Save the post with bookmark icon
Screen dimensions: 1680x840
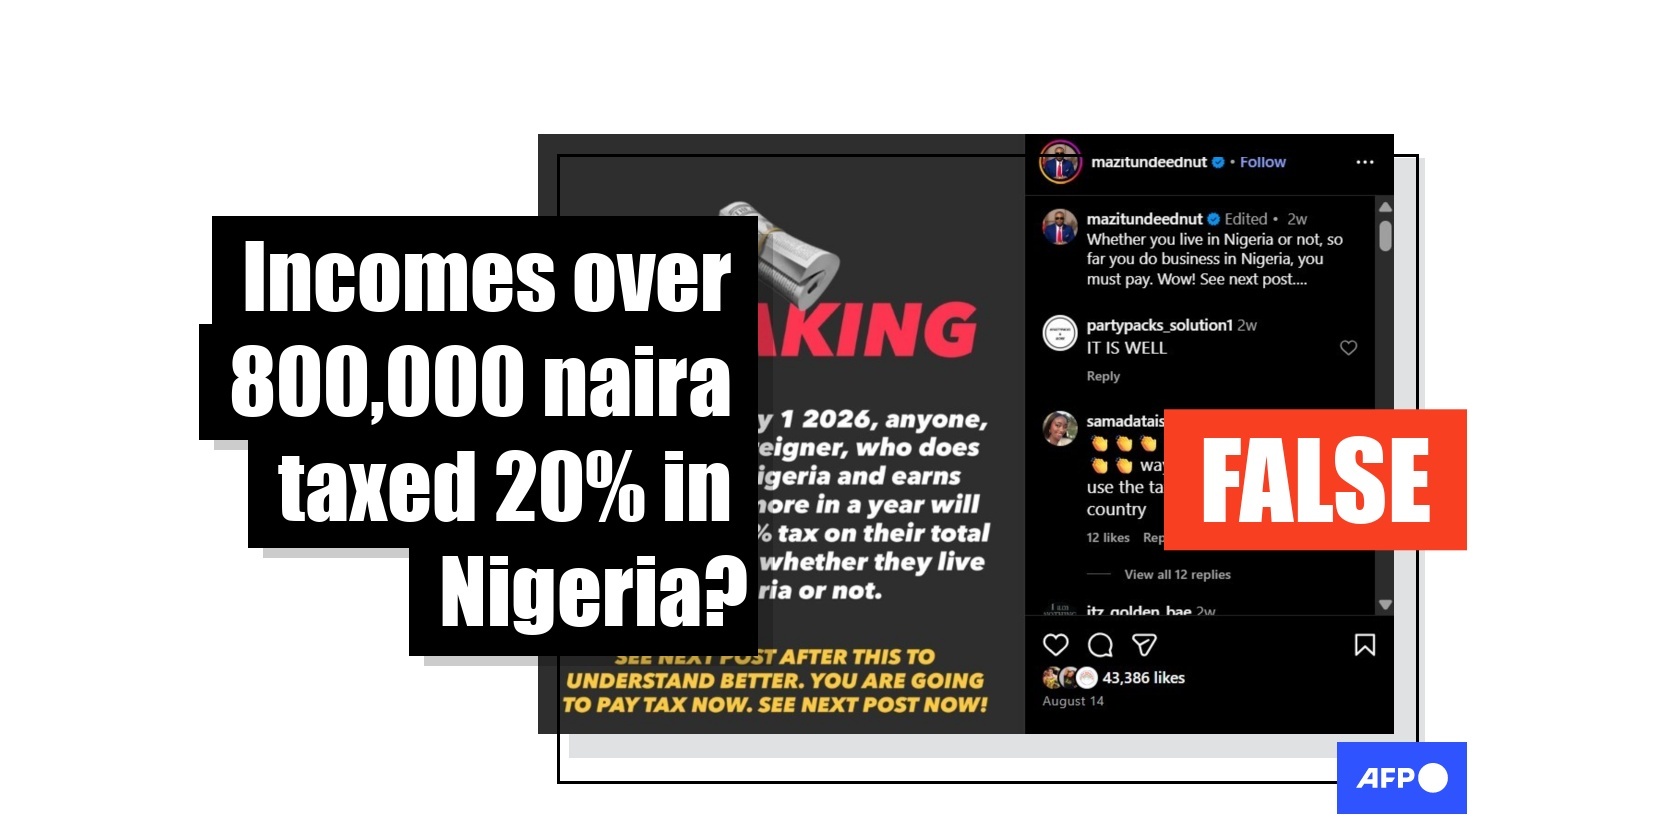pos(1365,645)
